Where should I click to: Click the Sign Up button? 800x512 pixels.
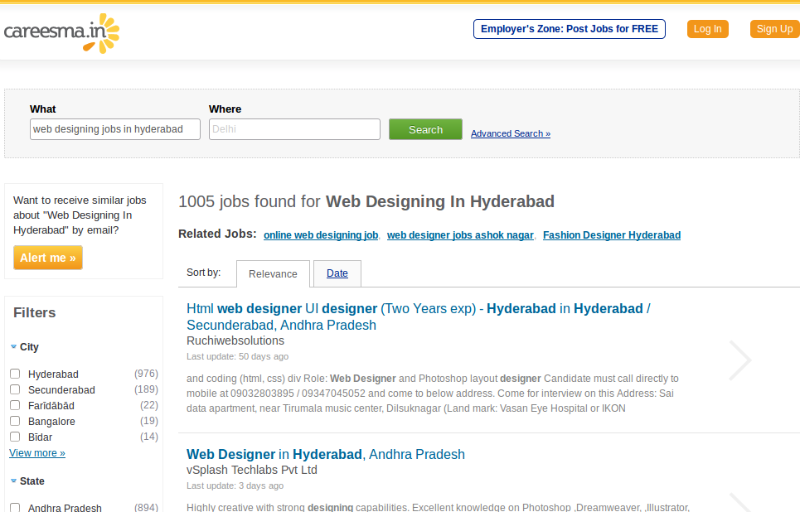(774, 29)
